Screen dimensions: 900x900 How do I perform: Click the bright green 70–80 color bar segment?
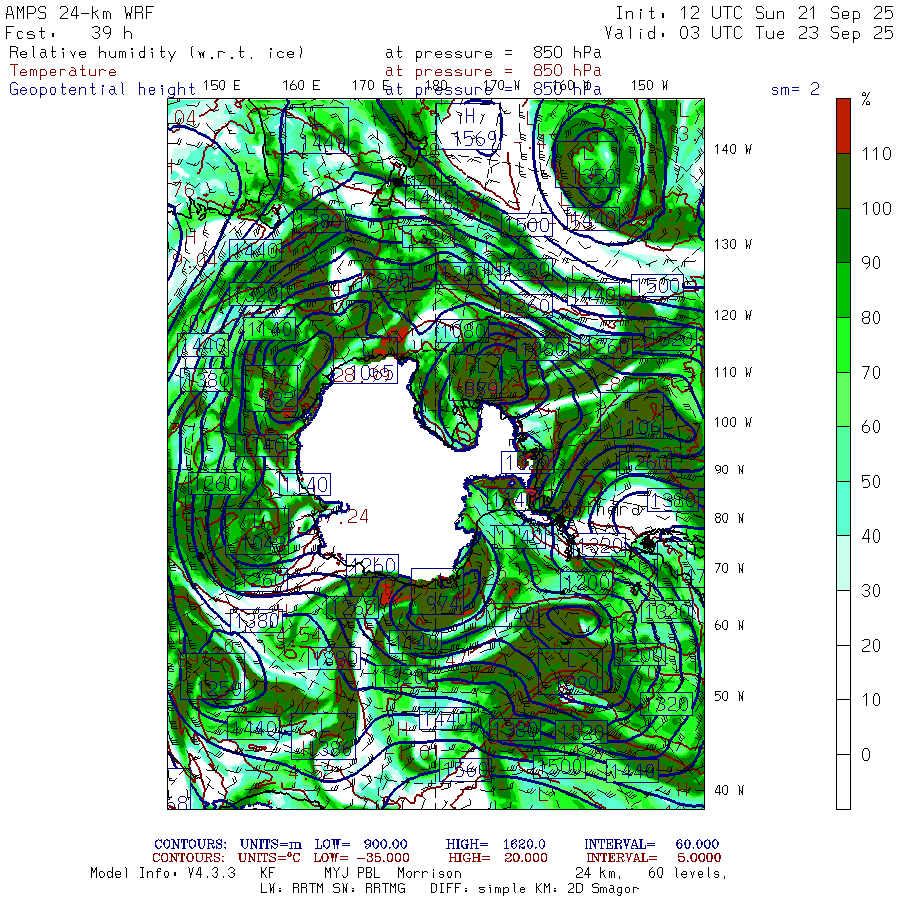point(843,344)
